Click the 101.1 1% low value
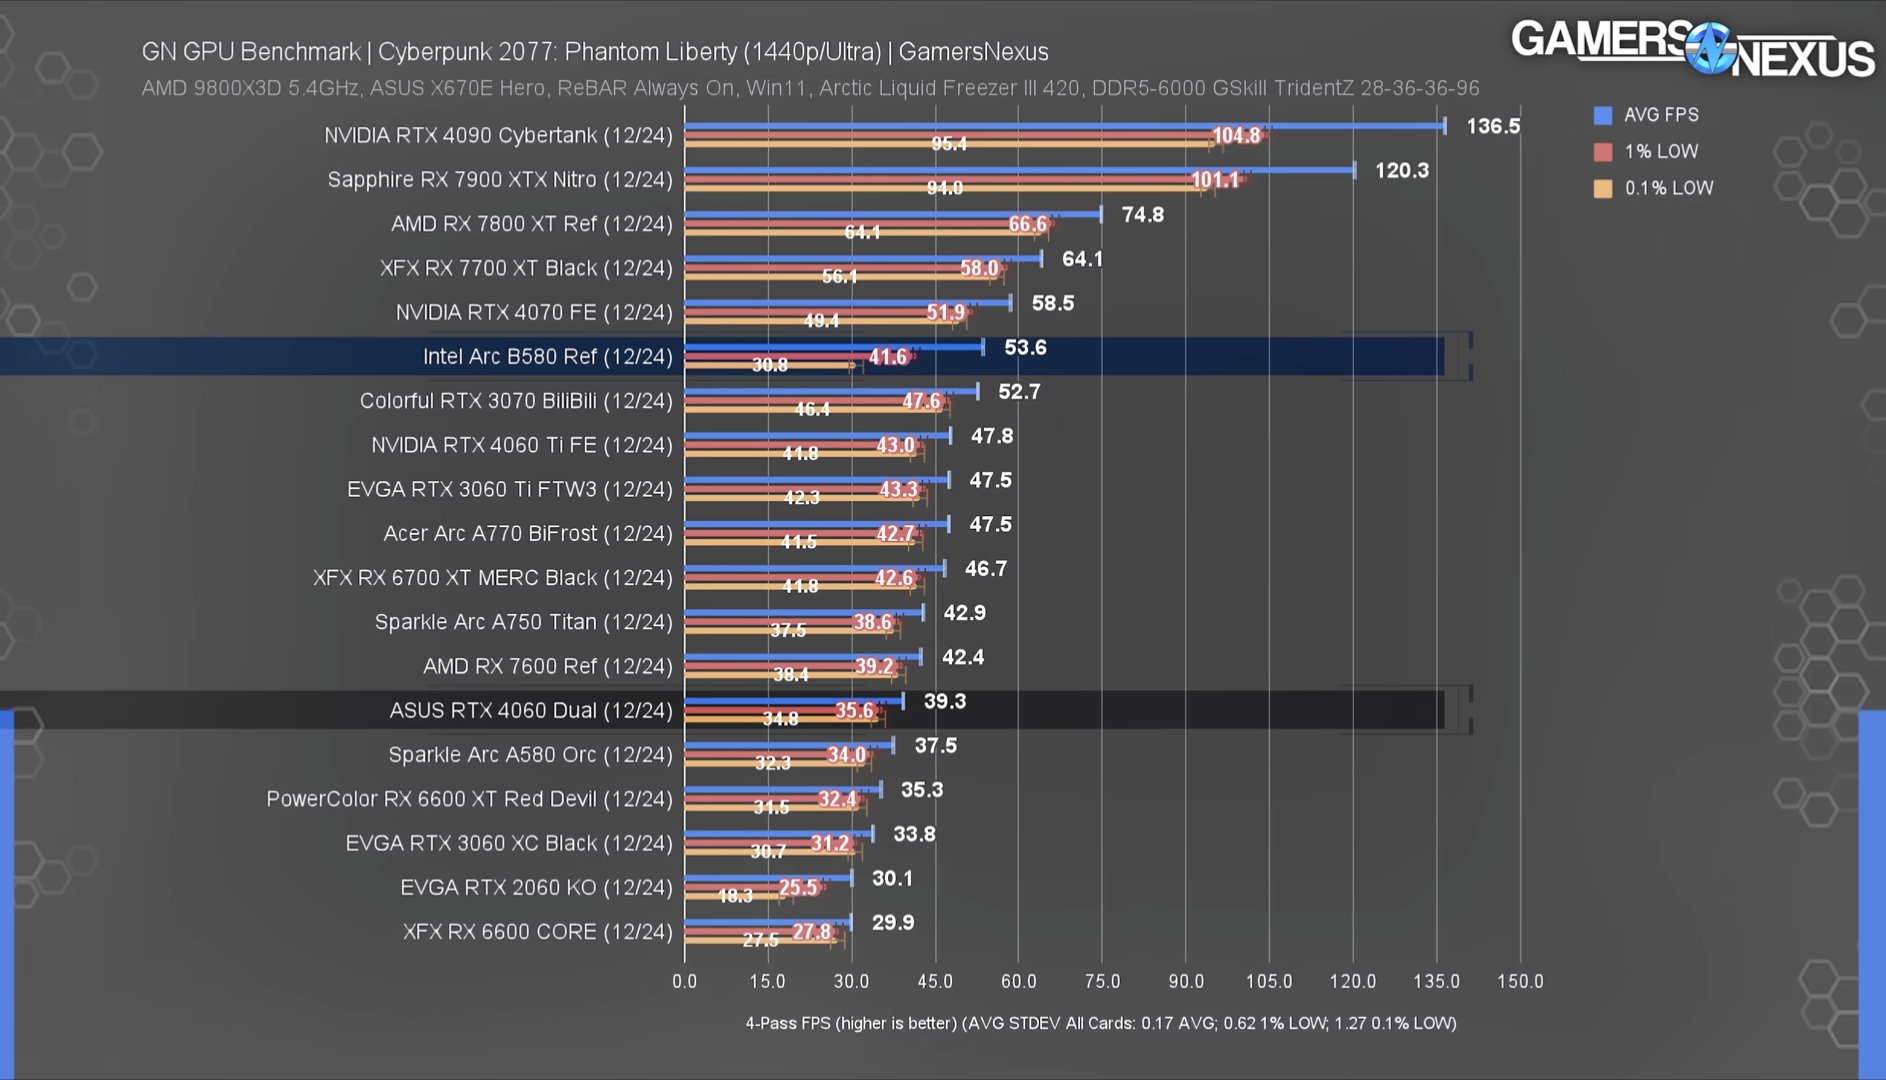This screenshot has height=1080, width=1886. tap(1215, 179)
